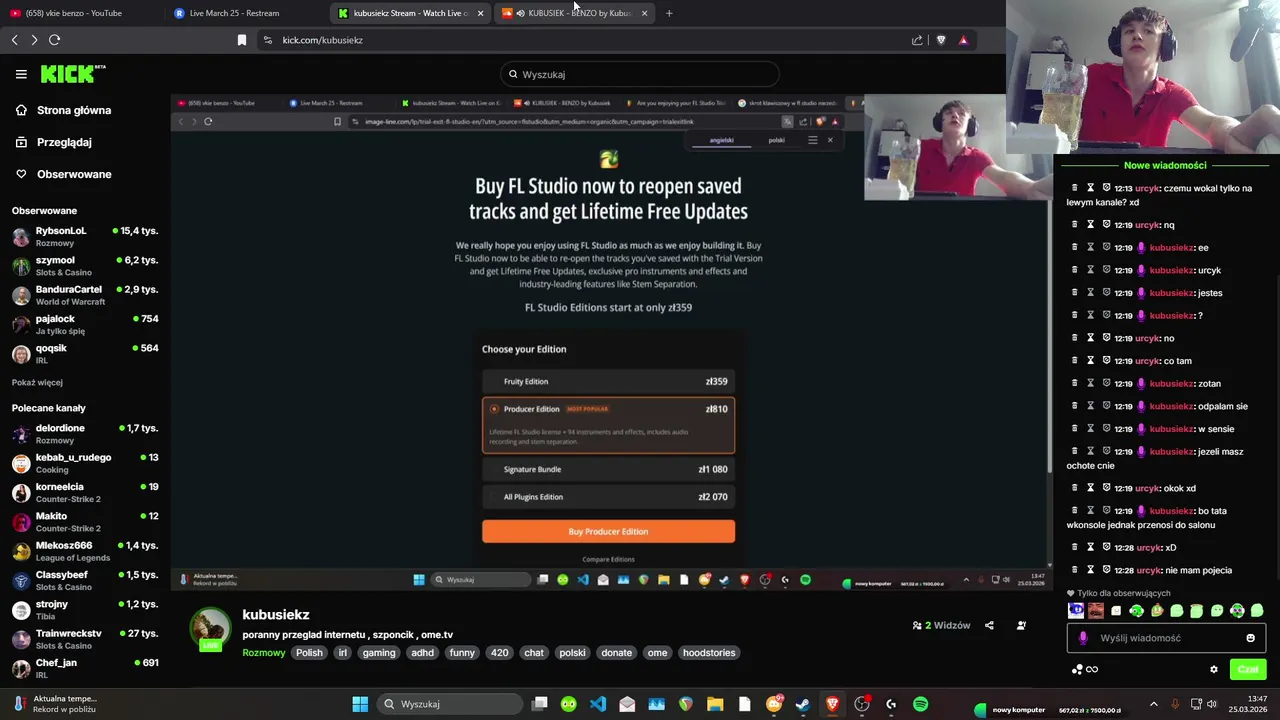Open Steam from the taskbar
Screen dimensions: 1280x720
coord(802,704)
